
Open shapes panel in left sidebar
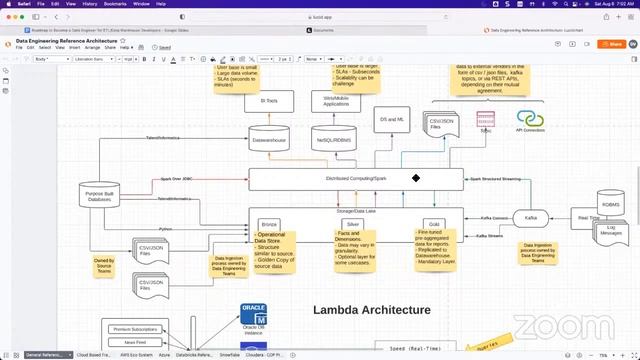pos(6,71)
